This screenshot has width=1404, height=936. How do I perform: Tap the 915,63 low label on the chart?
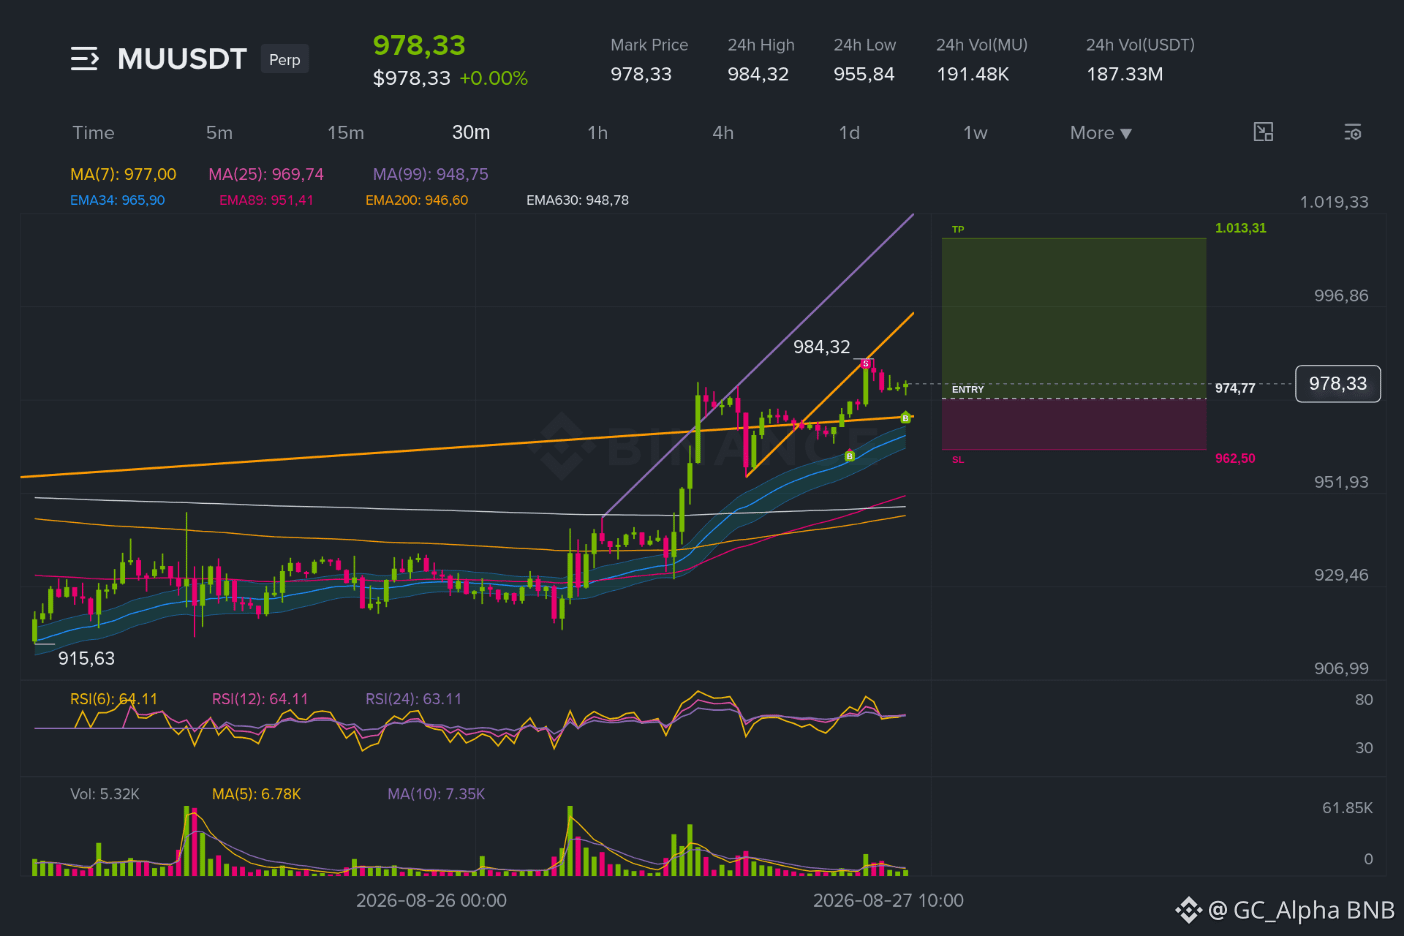[x=86, y=658]
